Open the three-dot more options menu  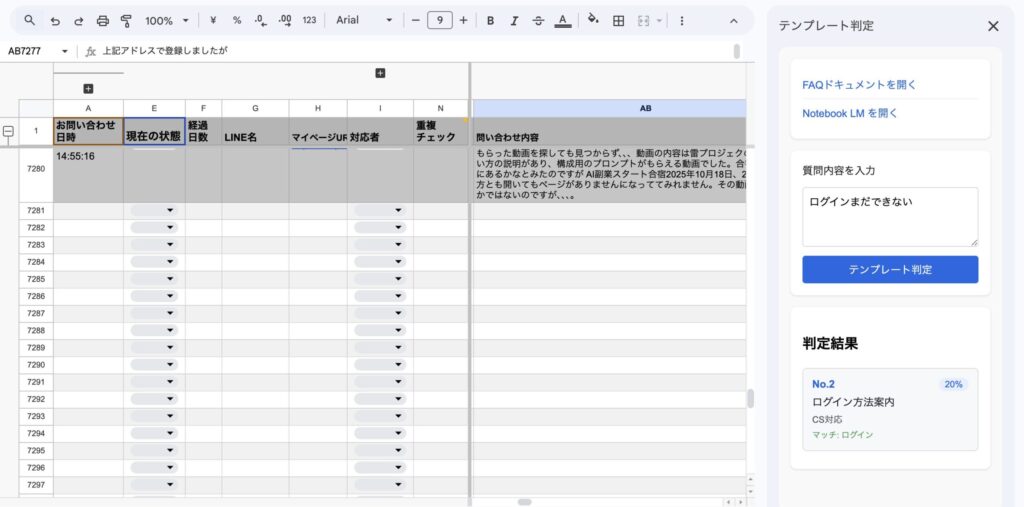coord(682,20)
